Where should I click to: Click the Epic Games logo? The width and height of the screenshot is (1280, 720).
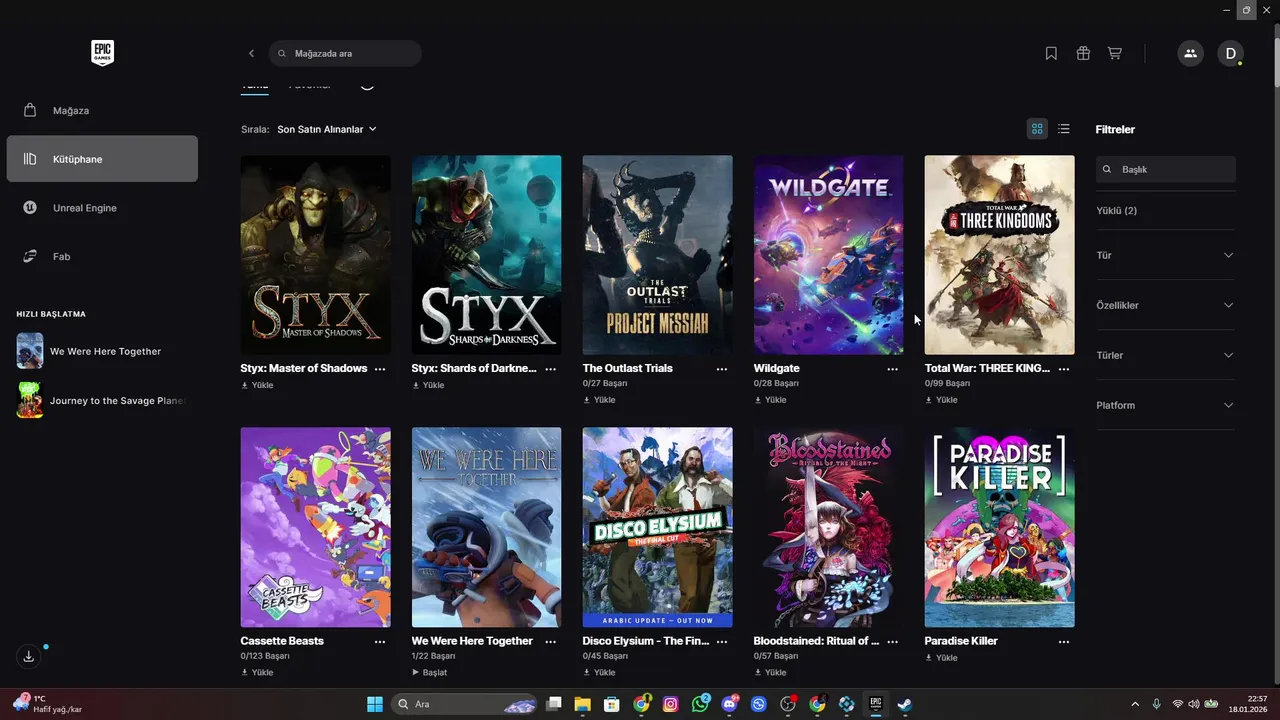pyautogui.click(x=102, y=53)
